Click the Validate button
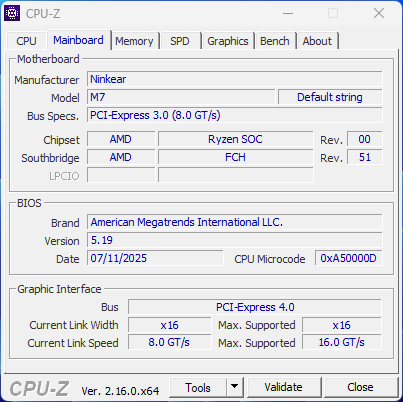The image size is (403, 402). coord(284,387)
